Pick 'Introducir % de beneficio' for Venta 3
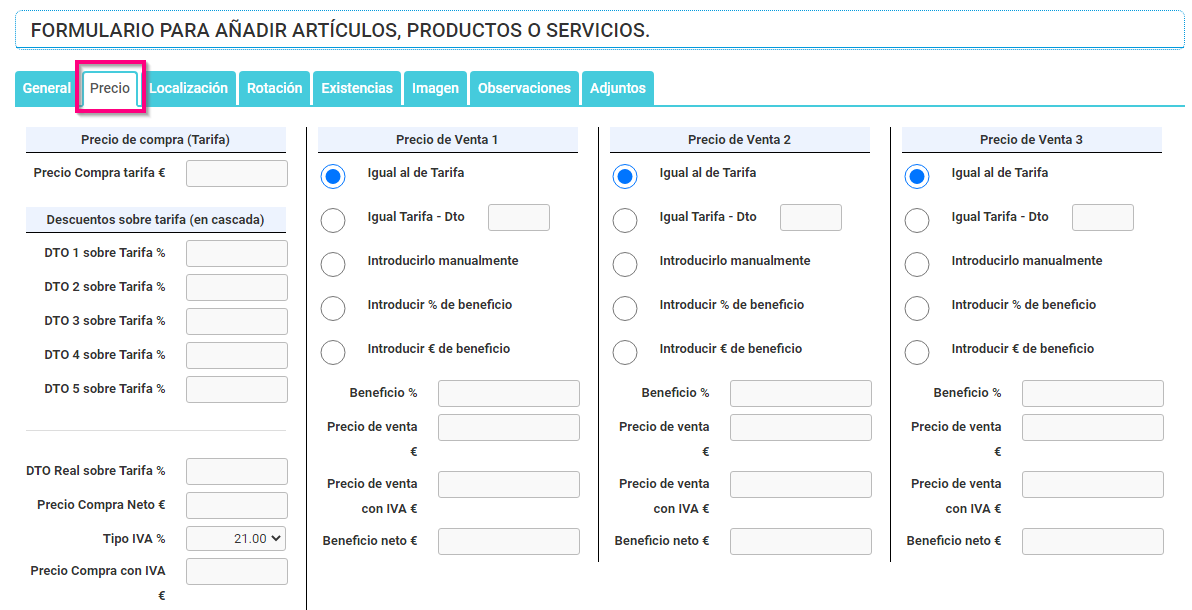The image size is (1192, 610). pos(917,309)
